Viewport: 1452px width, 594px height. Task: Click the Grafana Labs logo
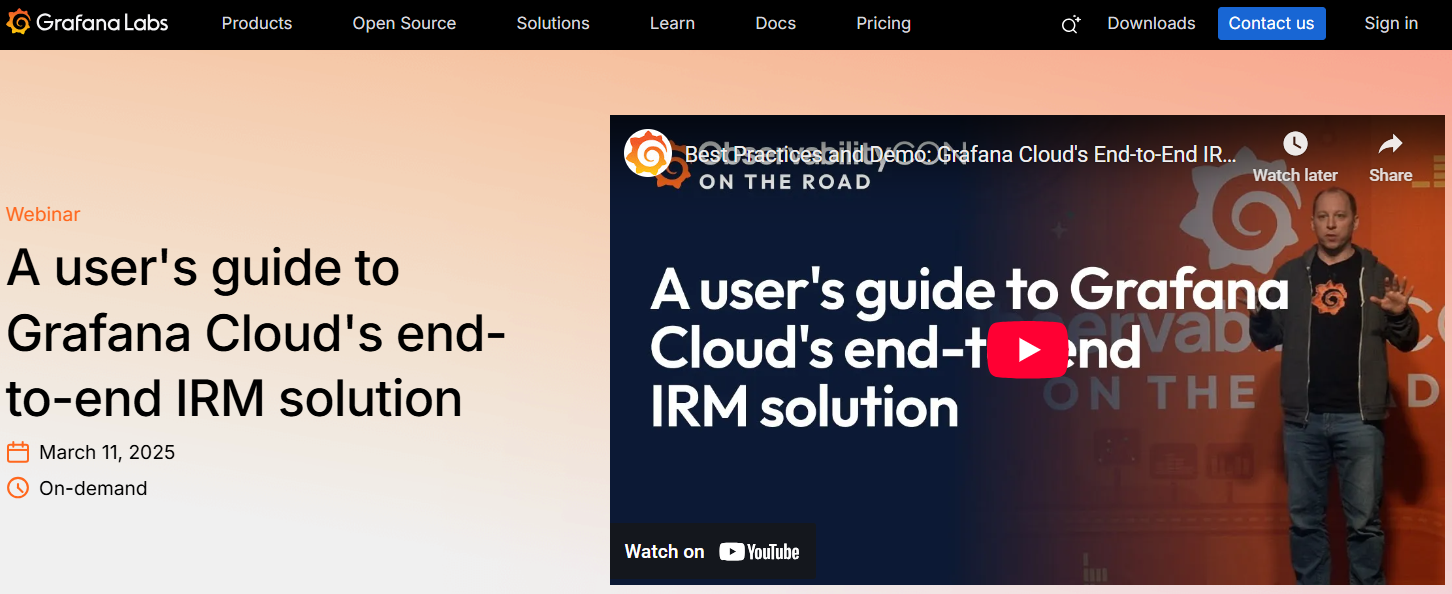tap(87, 23)
